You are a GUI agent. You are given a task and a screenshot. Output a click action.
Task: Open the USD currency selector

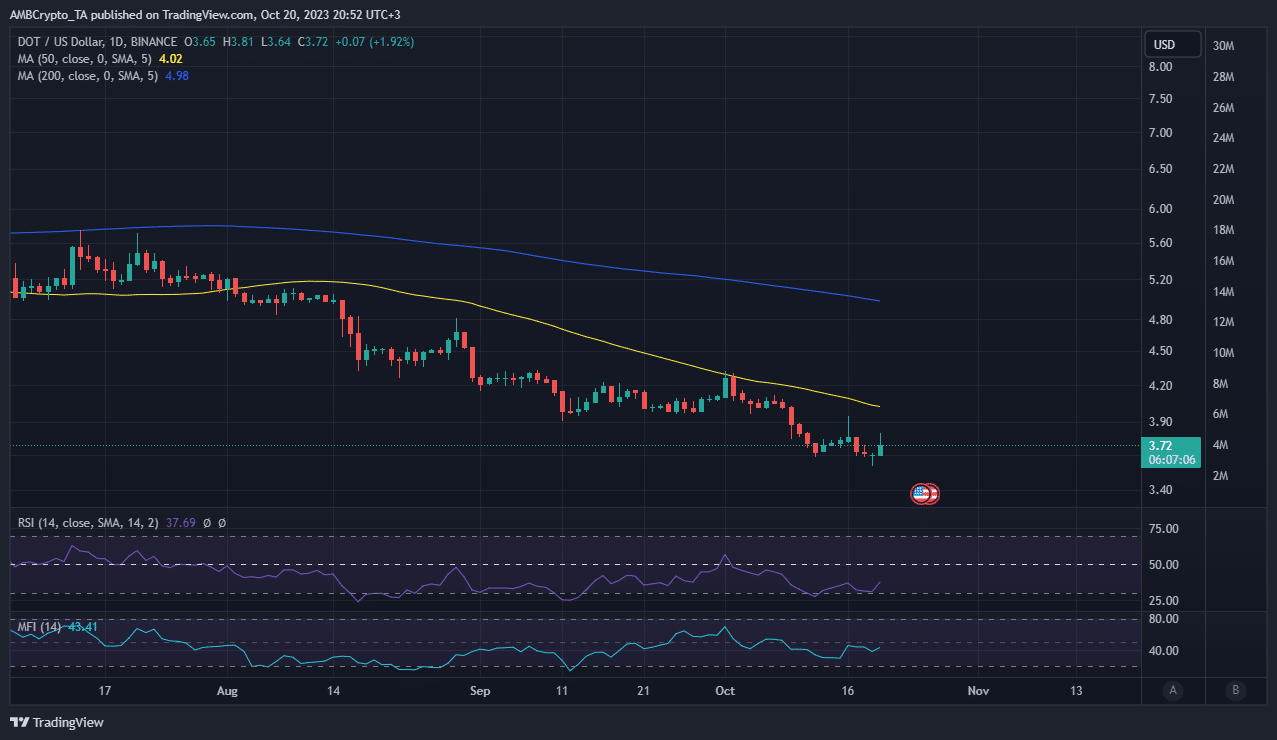(x=1171, y=44)
